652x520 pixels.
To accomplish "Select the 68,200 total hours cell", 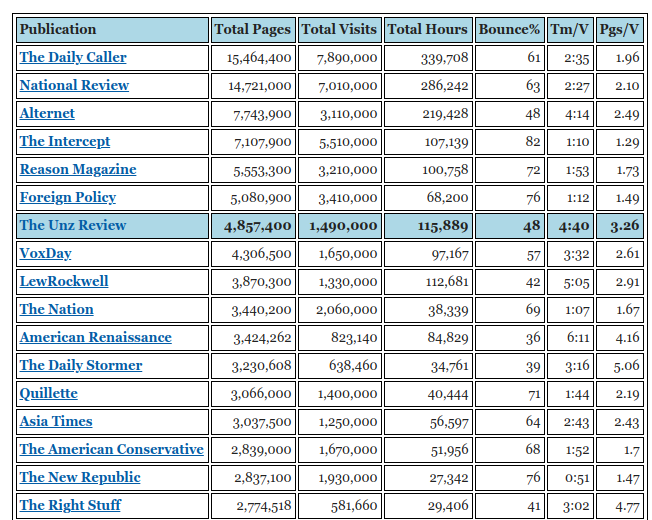I will point(428,197).
